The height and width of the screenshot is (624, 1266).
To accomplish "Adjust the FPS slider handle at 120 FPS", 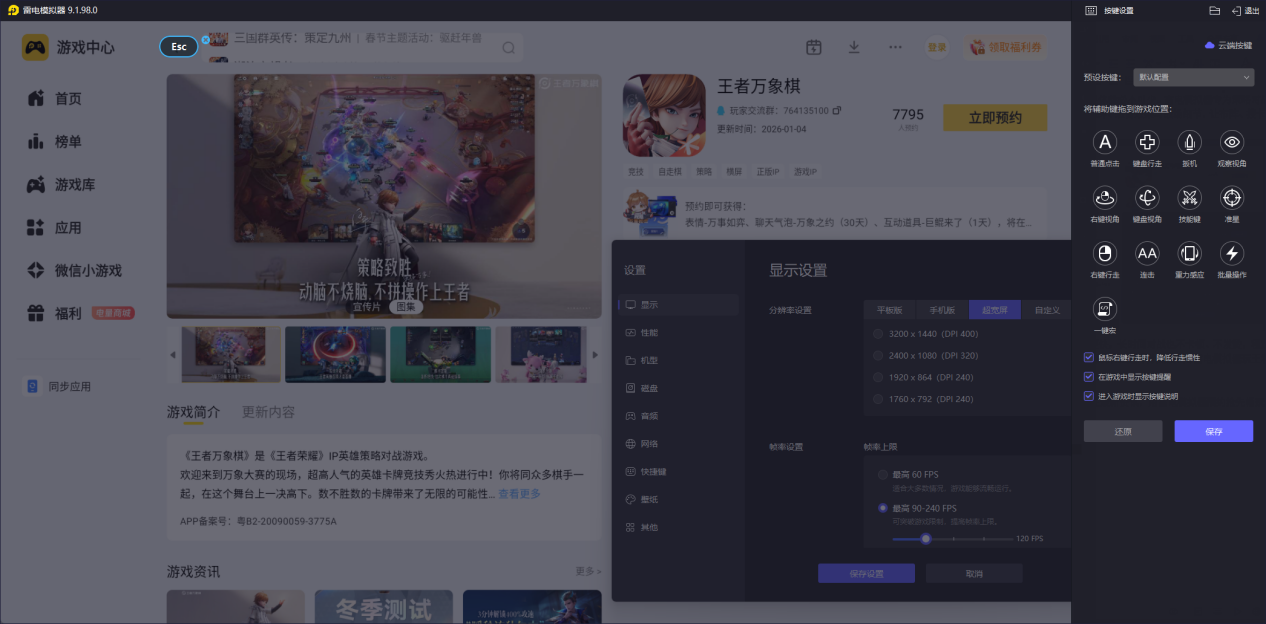I will tap(926, 538).
